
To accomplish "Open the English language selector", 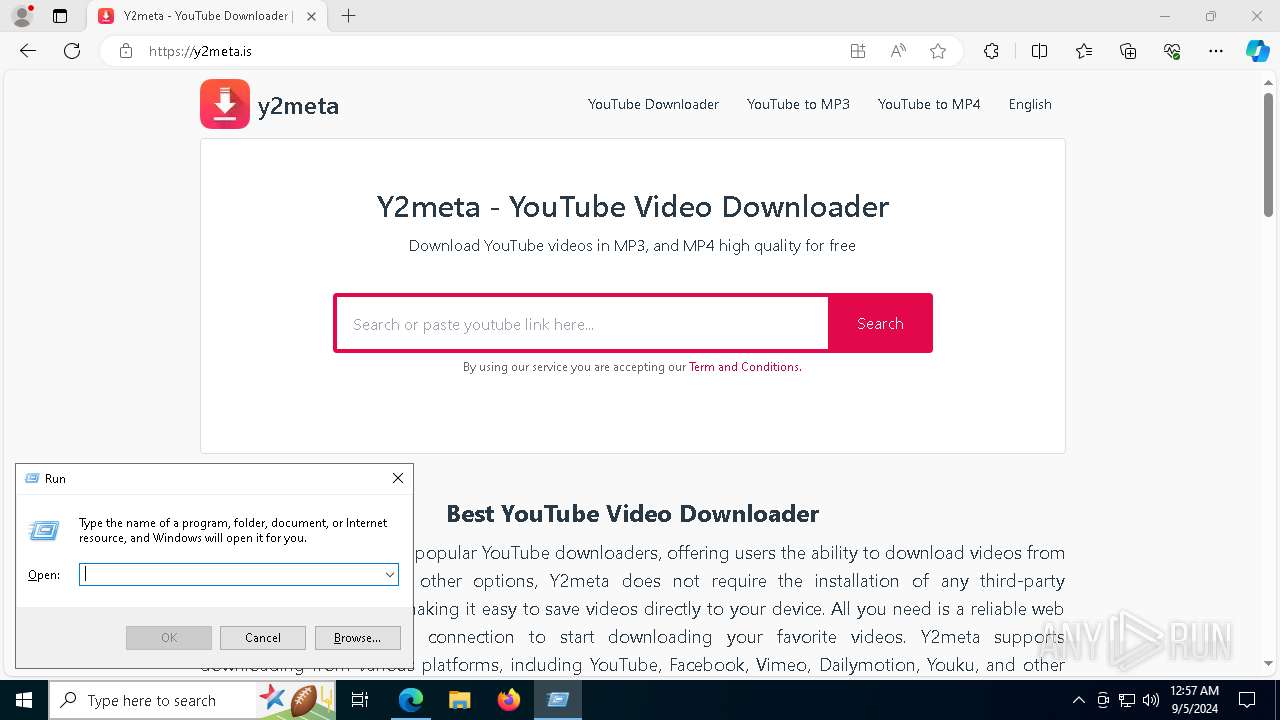I will 1030,104.
